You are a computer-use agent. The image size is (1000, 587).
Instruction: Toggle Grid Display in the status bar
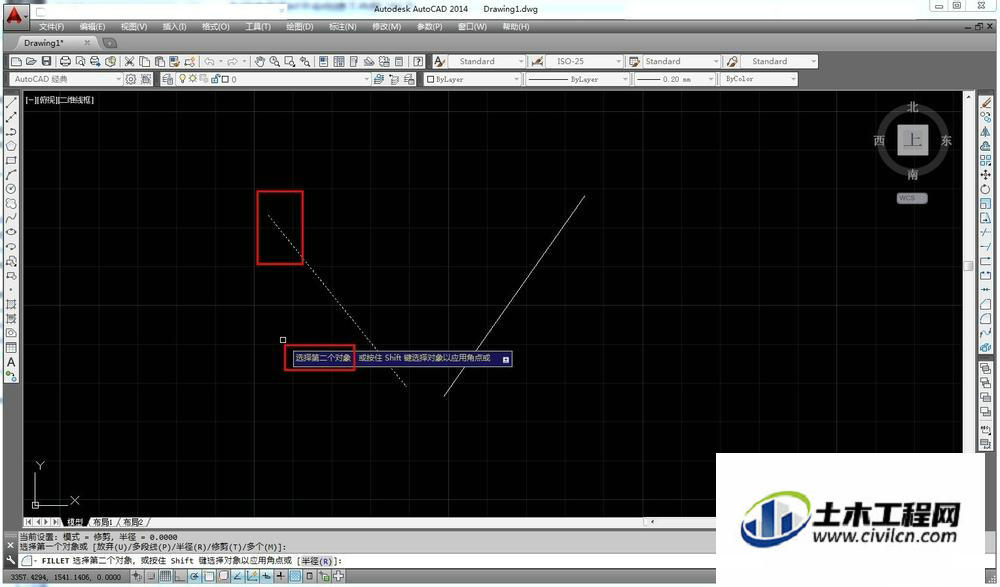(x=165, y=576)
